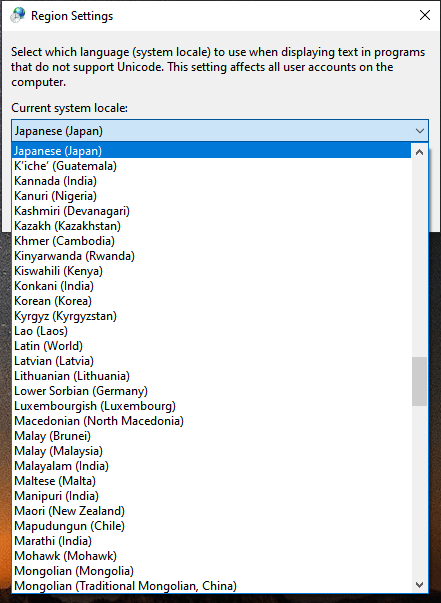Select Korean (Korea) locale

211,301
